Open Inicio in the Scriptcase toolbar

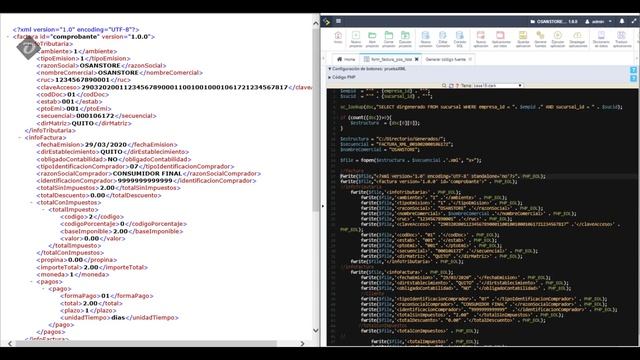point(338,38)
